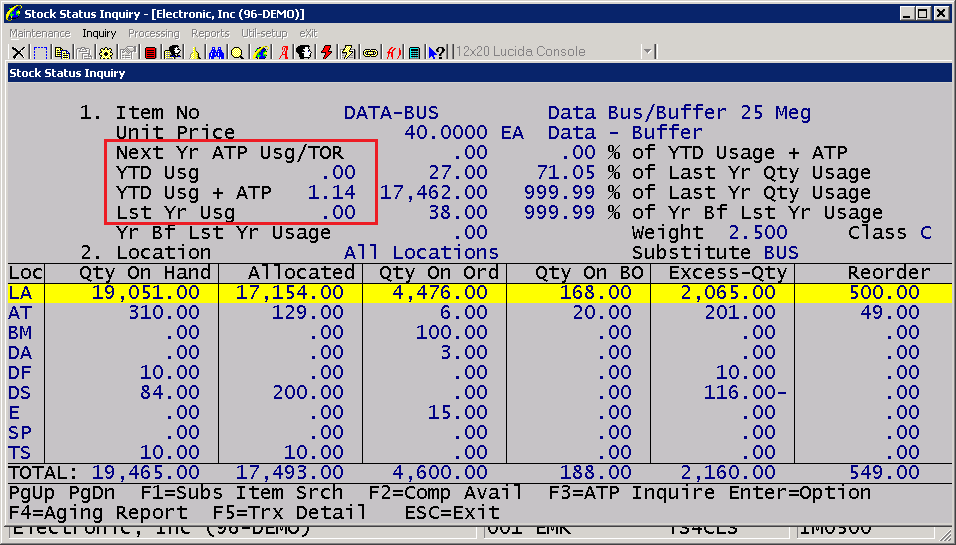956x545 pixels.
Task: Click the 19,051.00 Qty On Hand cell
Action: (146, 293)
